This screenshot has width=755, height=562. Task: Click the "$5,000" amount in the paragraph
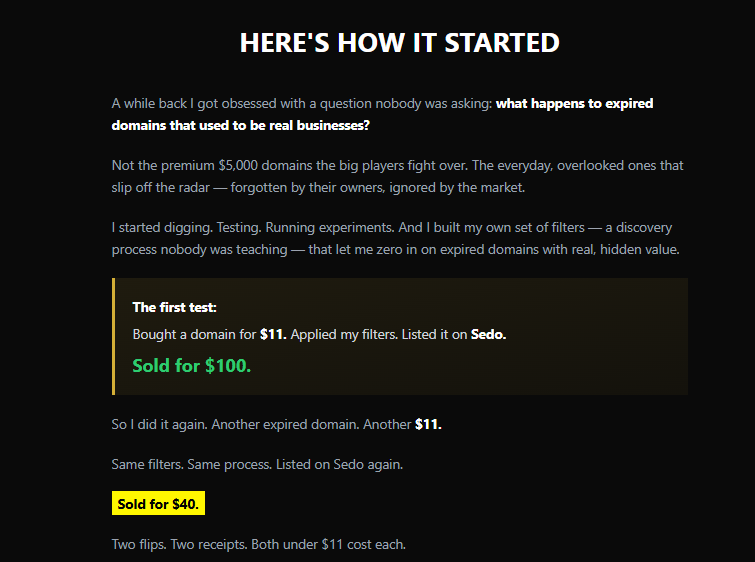236,166
